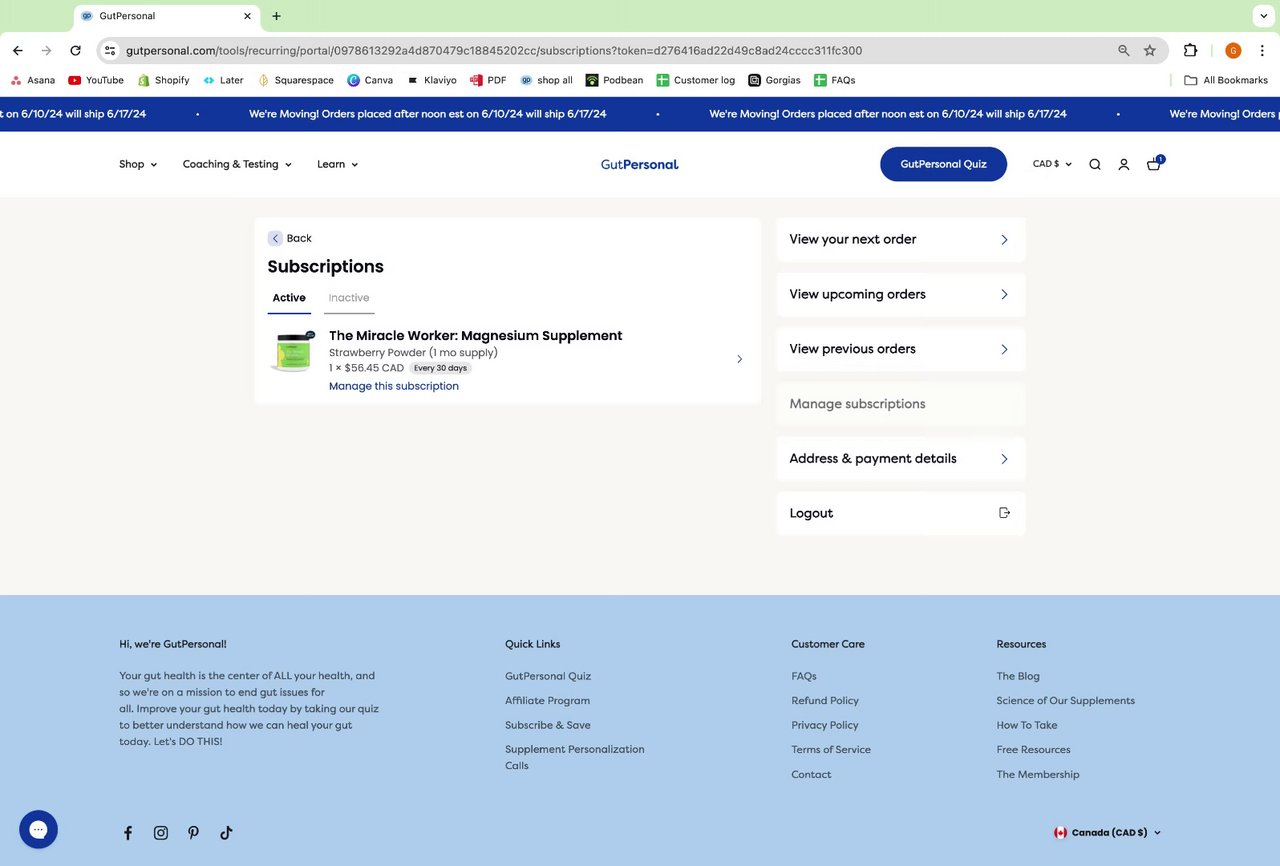
Task: Bookmark this page with the star icon
Action: pos(1150,51)
